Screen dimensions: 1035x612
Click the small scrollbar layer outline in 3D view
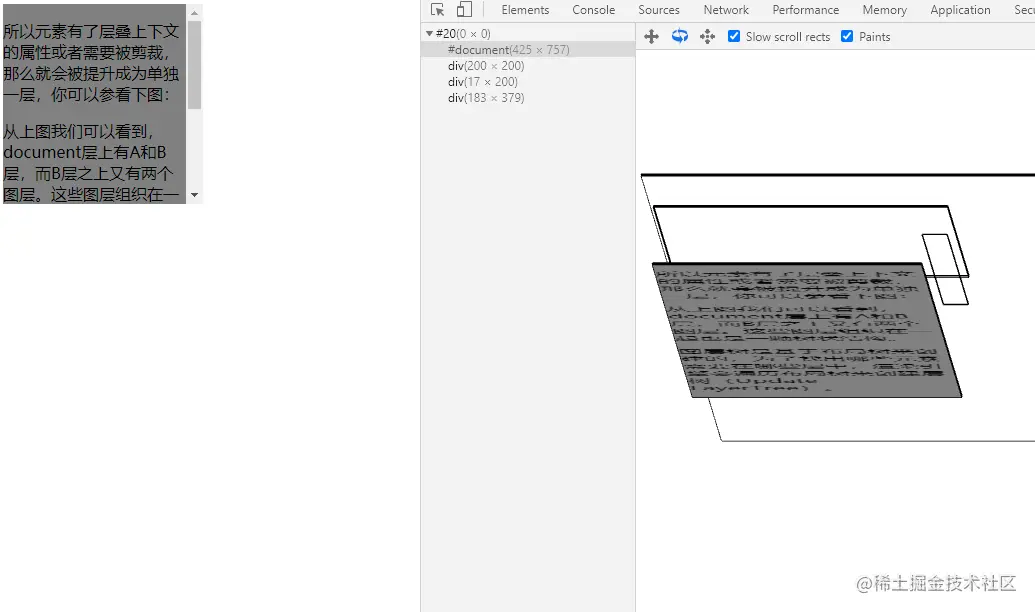point(945,269)
